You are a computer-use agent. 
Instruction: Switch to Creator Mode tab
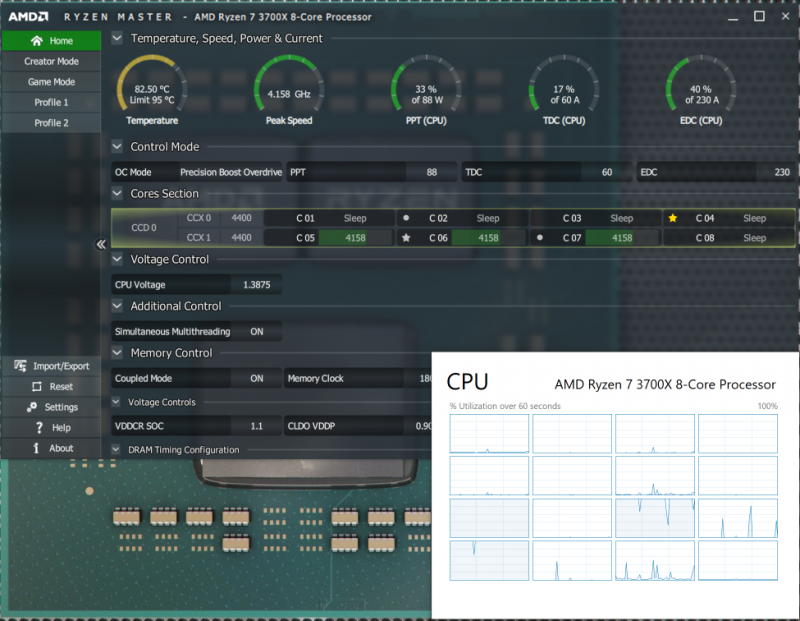[x=51, y=61]
